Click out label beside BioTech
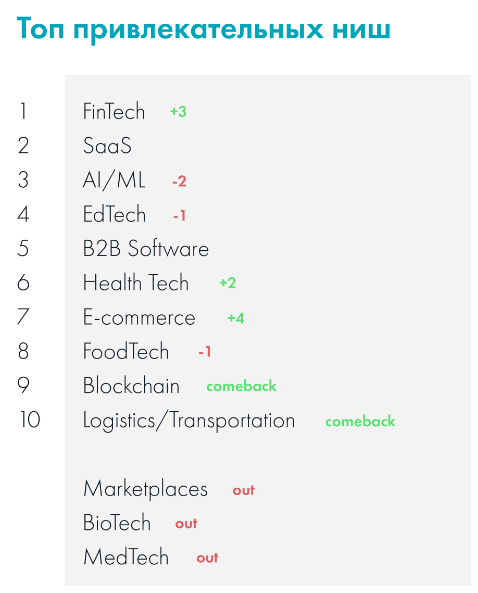478x593 pixels. (186, 524)
